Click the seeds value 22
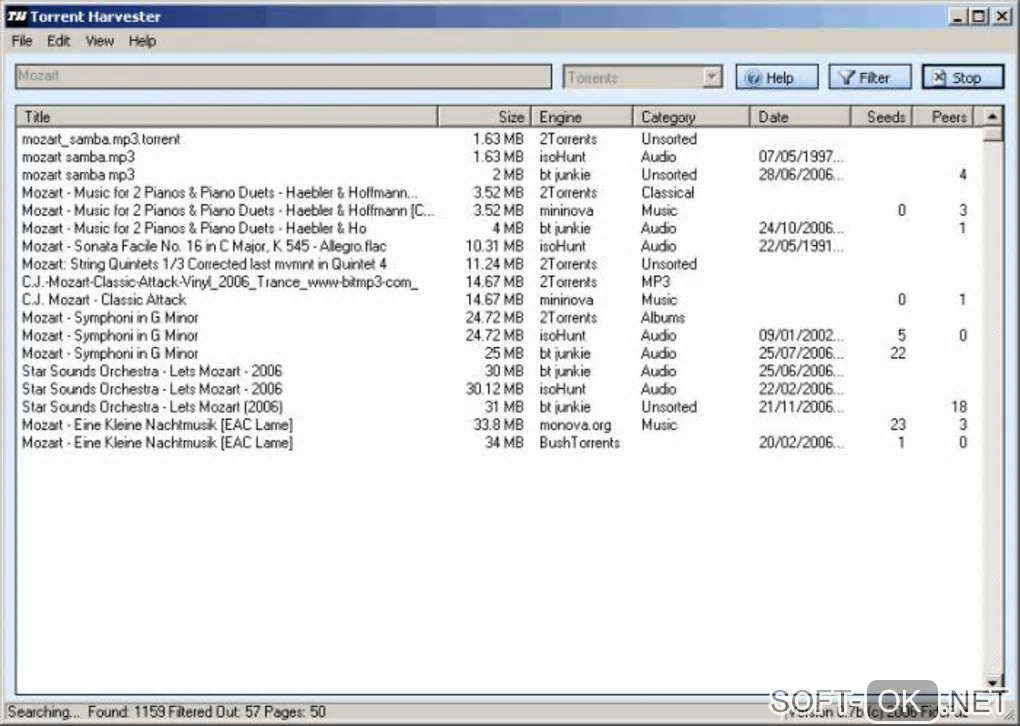1020x726 pixels. [x=898, y=353]
